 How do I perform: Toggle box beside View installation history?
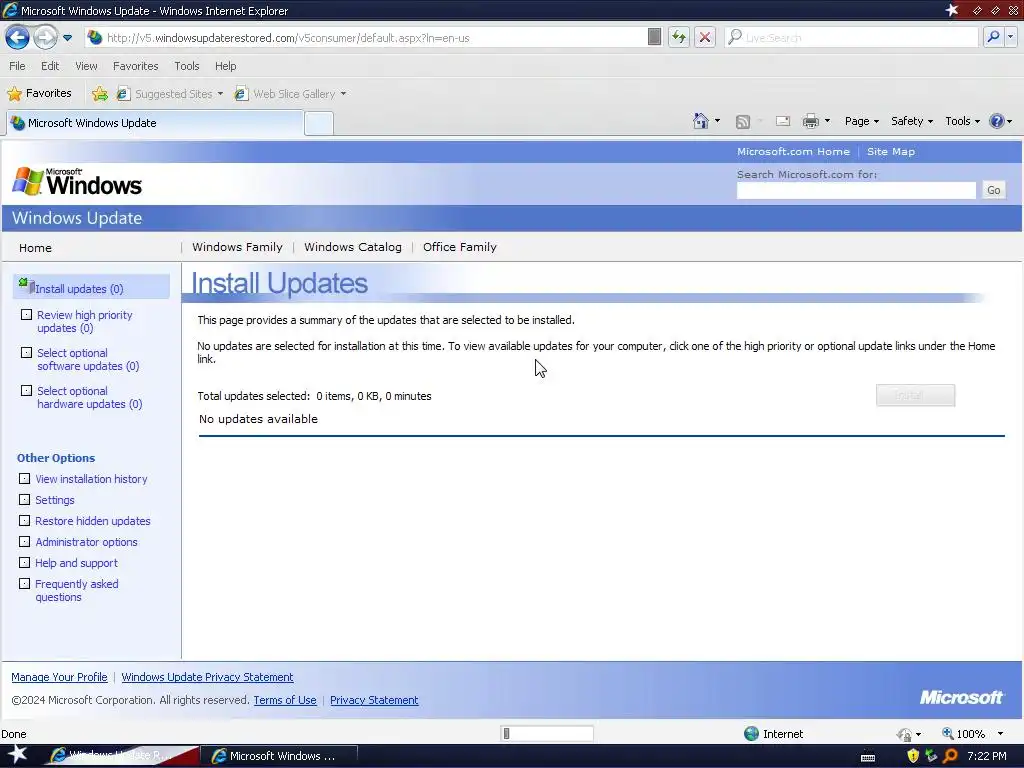tap(24, 479)
